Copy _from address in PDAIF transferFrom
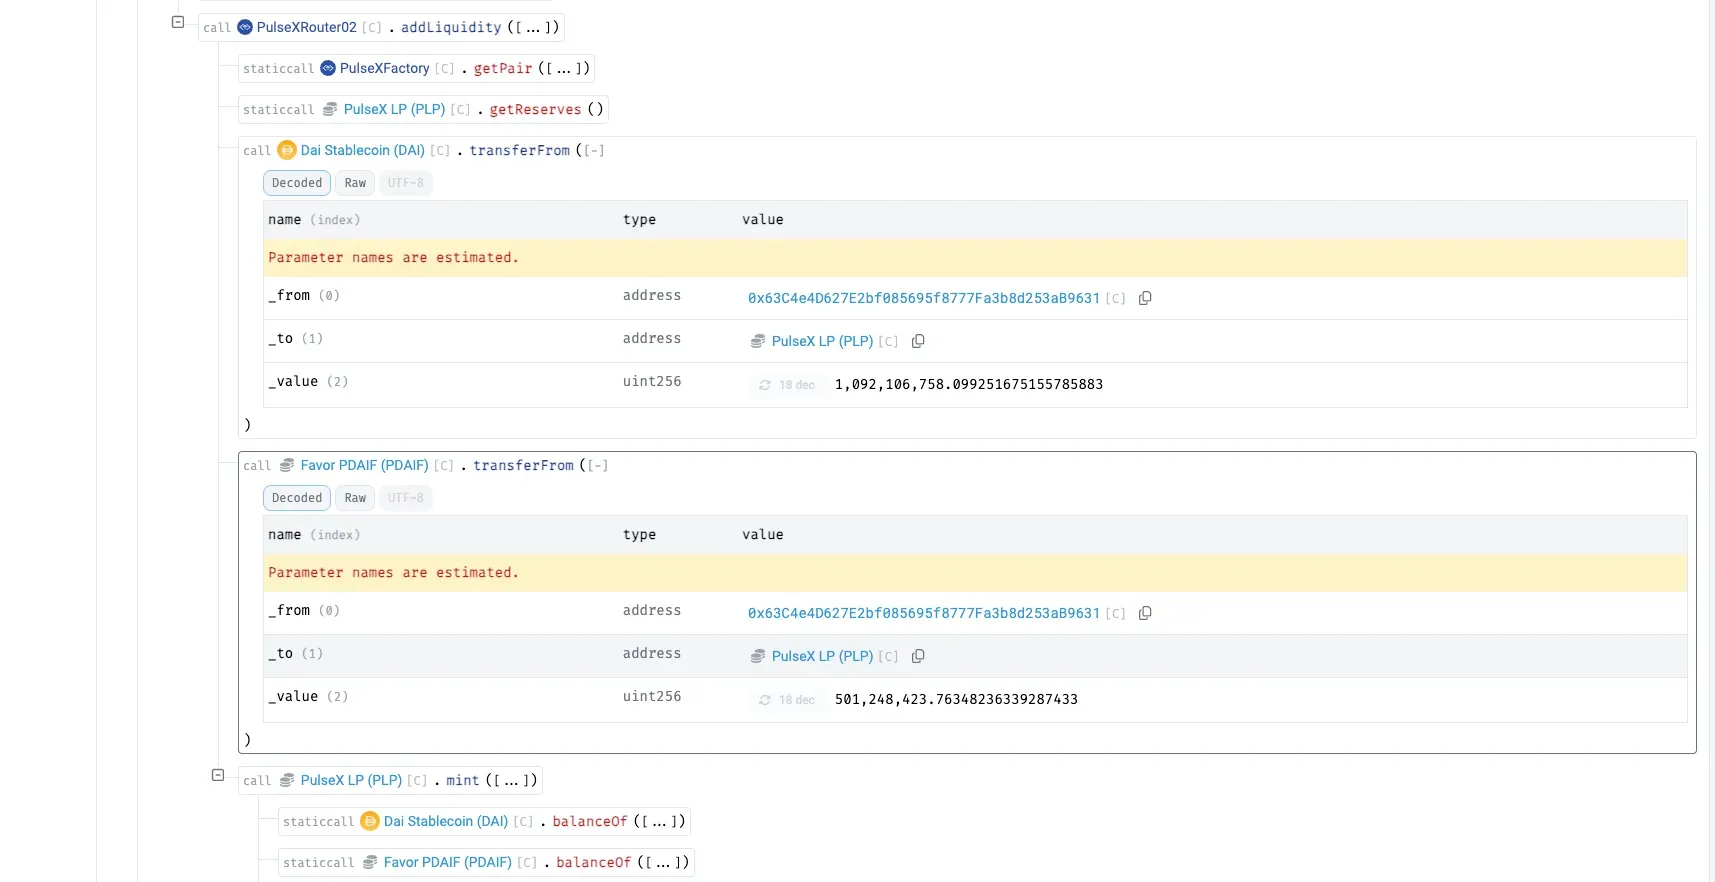The image size is (1715, 882). click(x=1145, y=614)
